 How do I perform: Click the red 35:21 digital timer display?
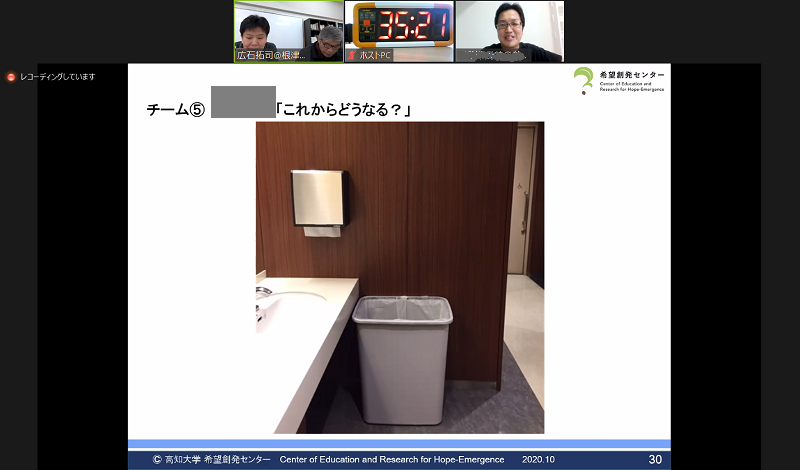(x=399, y=24)
